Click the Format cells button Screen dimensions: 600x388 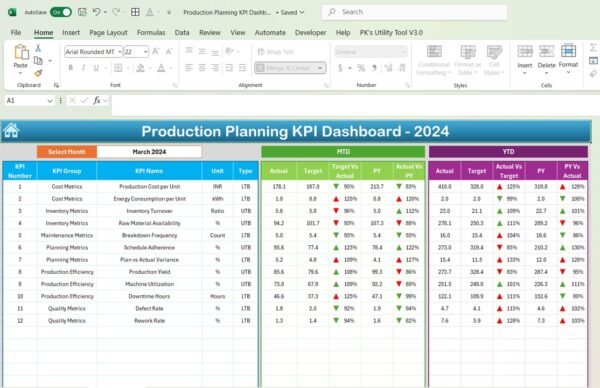point(568,59)
